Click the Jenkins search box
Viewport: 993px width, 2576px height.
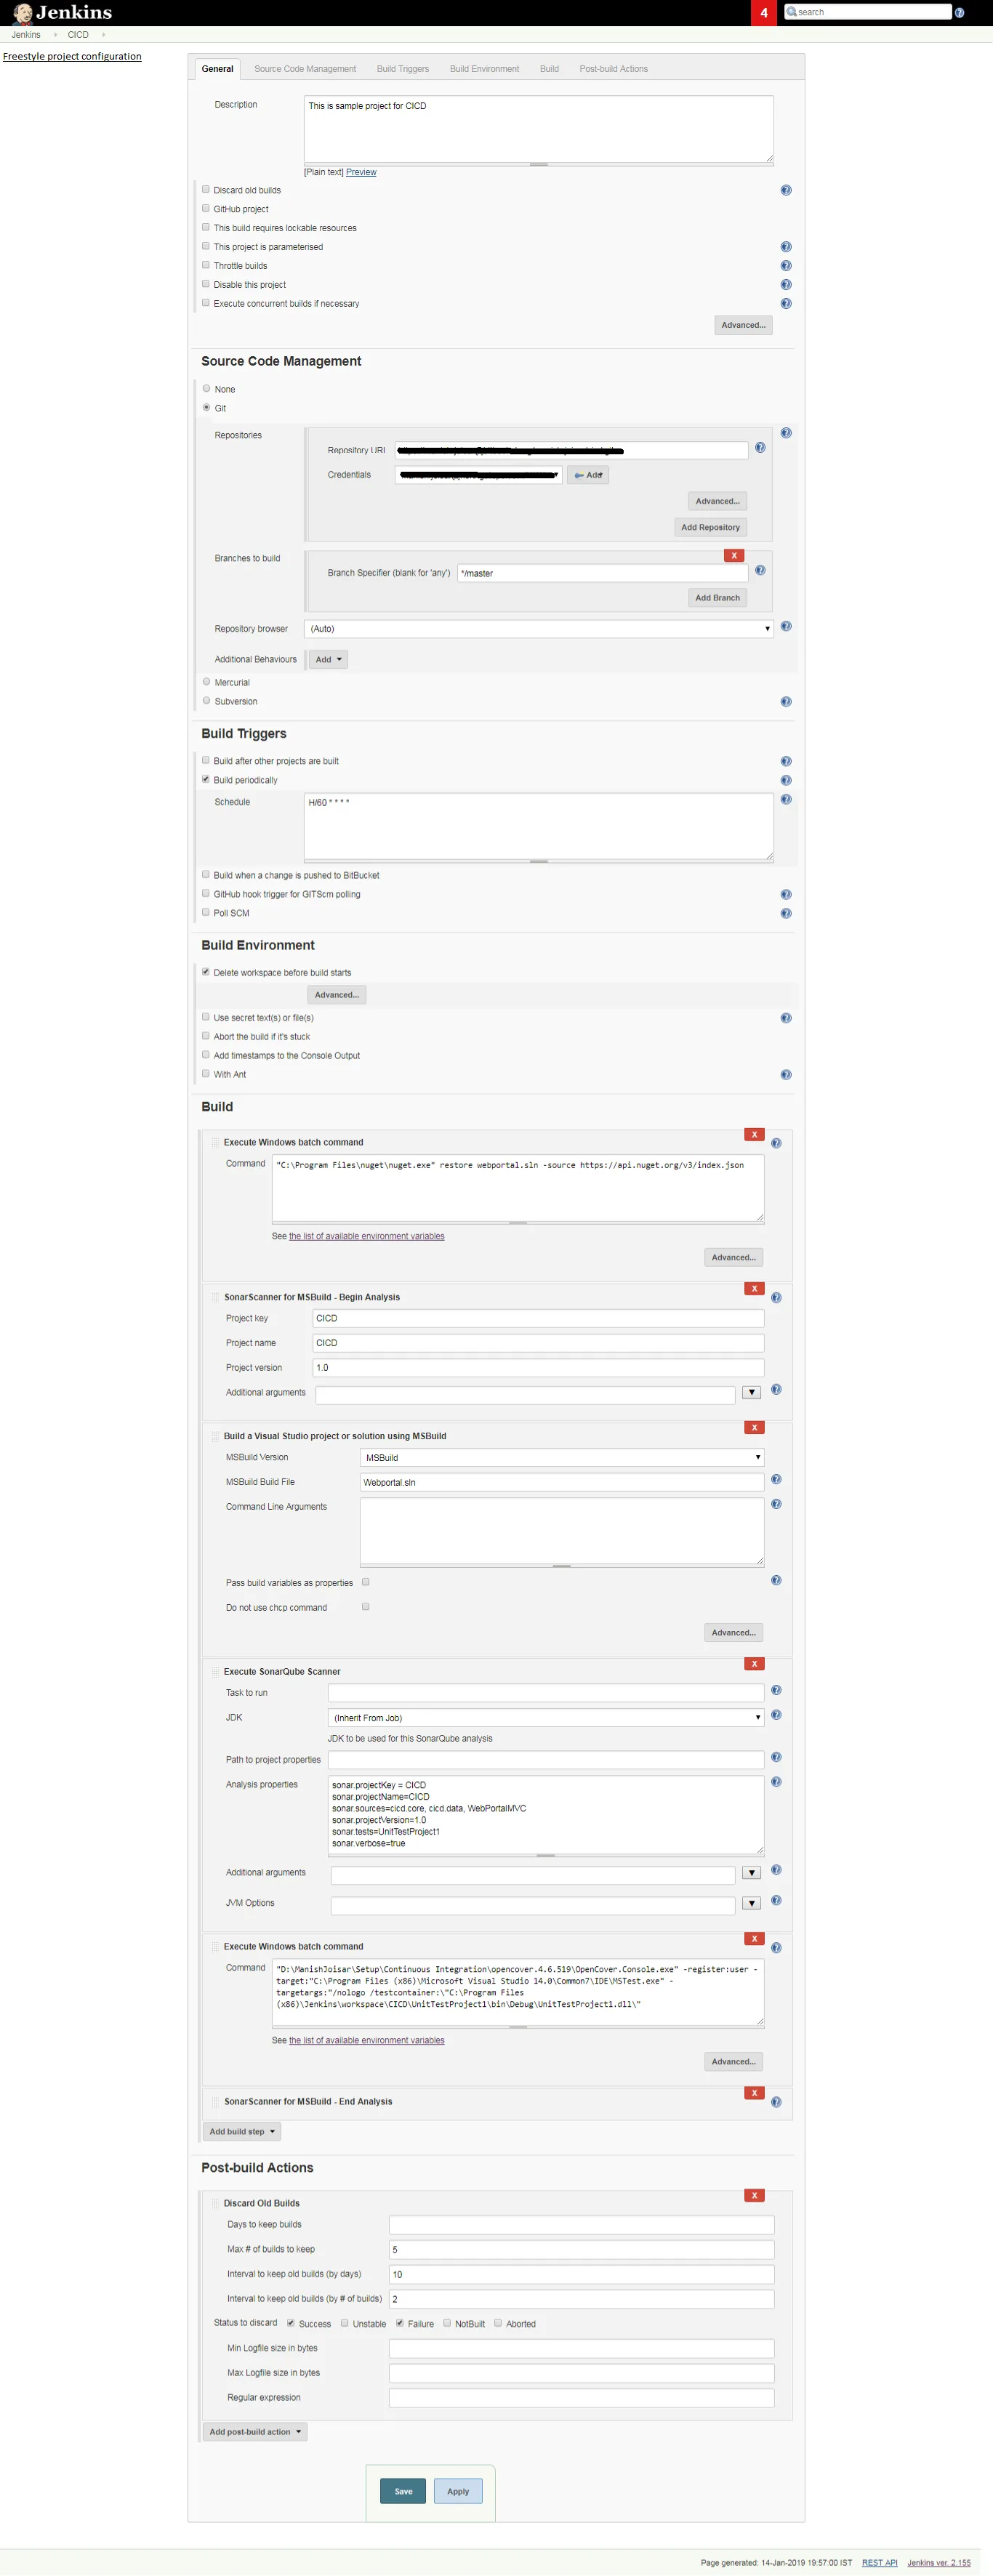868,12
